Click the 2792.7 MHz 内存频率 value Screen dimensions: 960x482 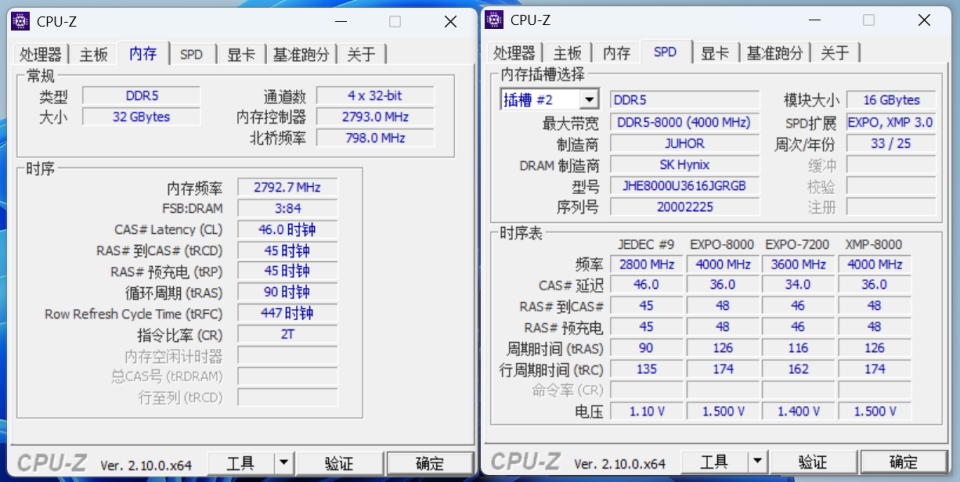(x=287, y=187)
